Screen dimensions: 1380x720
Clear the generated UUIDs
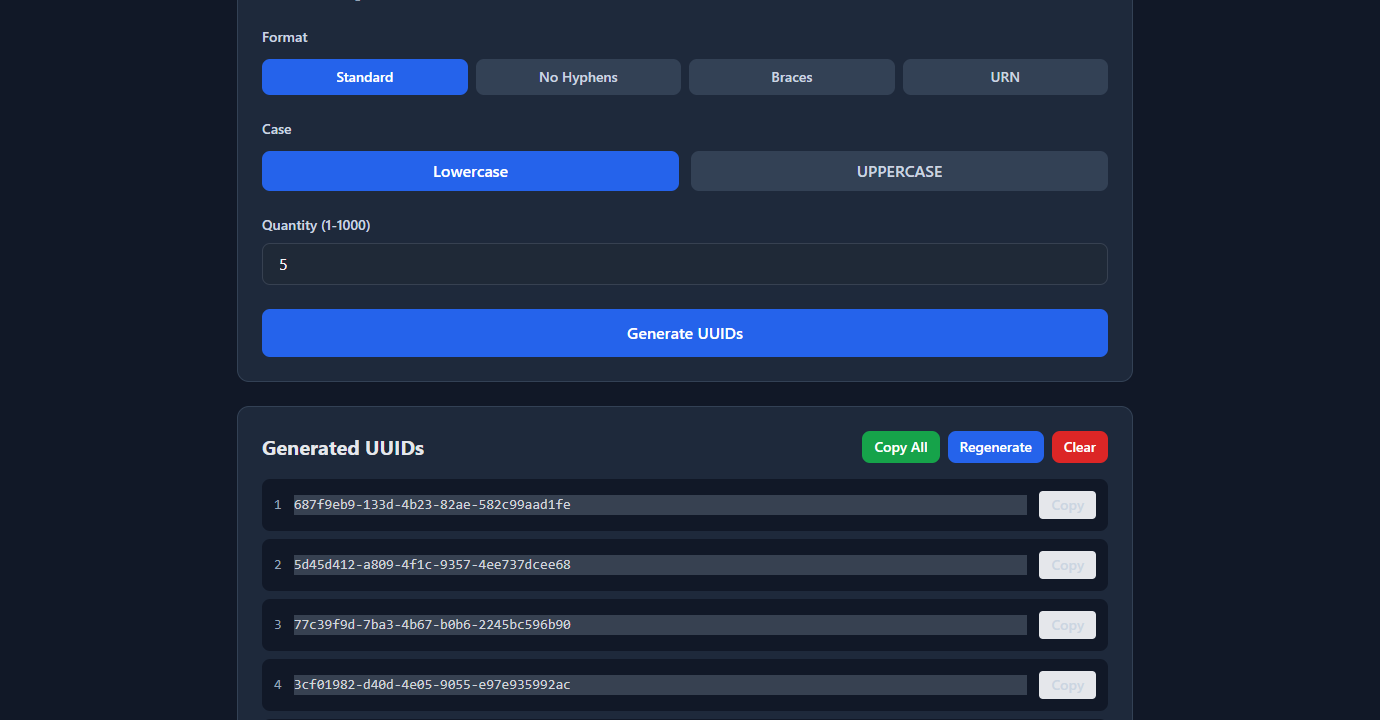tap(1080, 447)
